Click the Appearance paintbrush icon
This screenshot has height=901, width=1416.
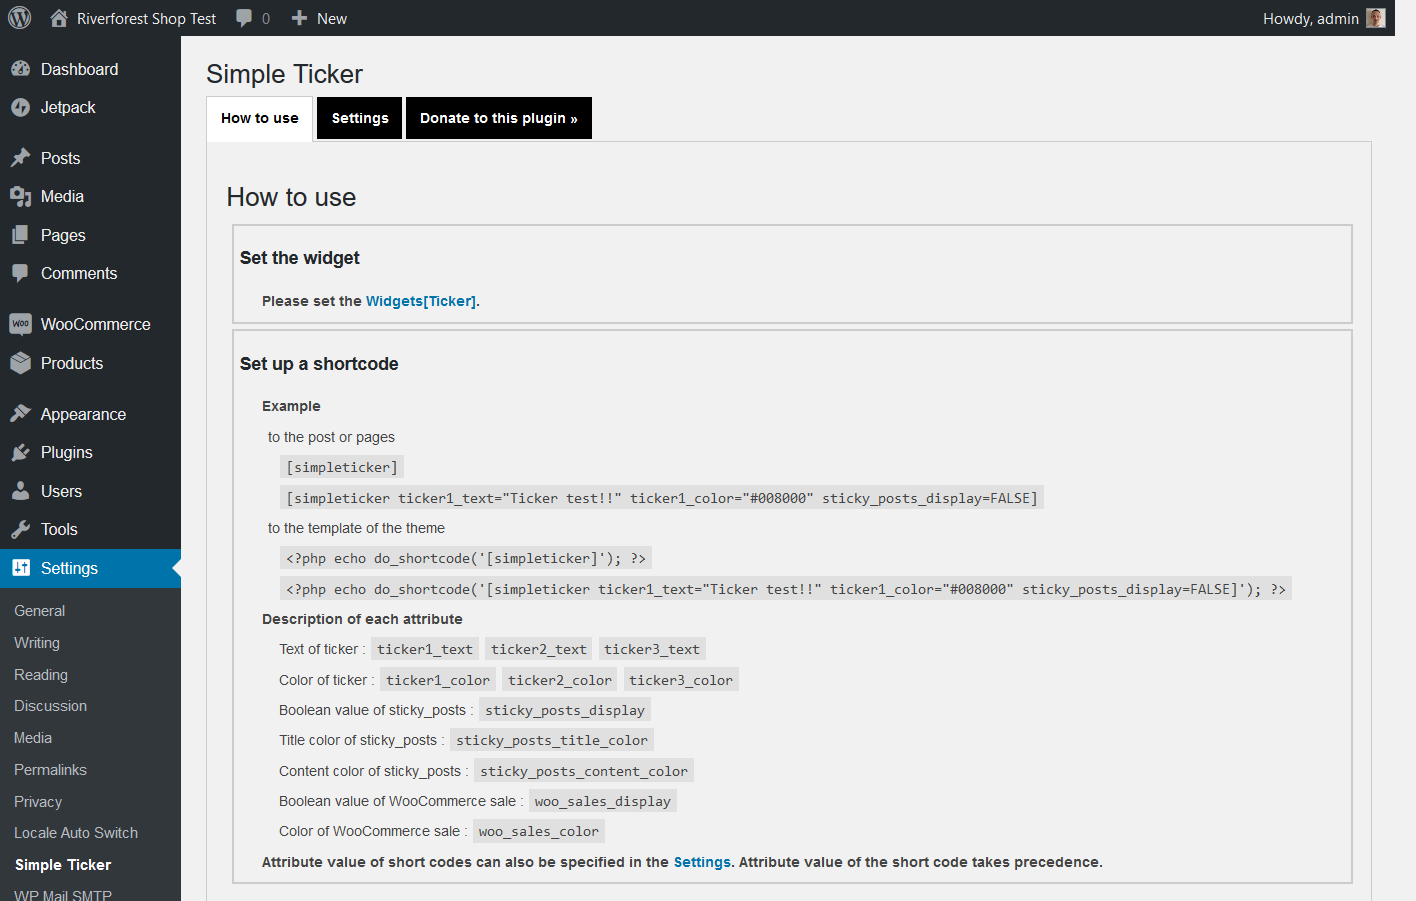coord(20,414)
